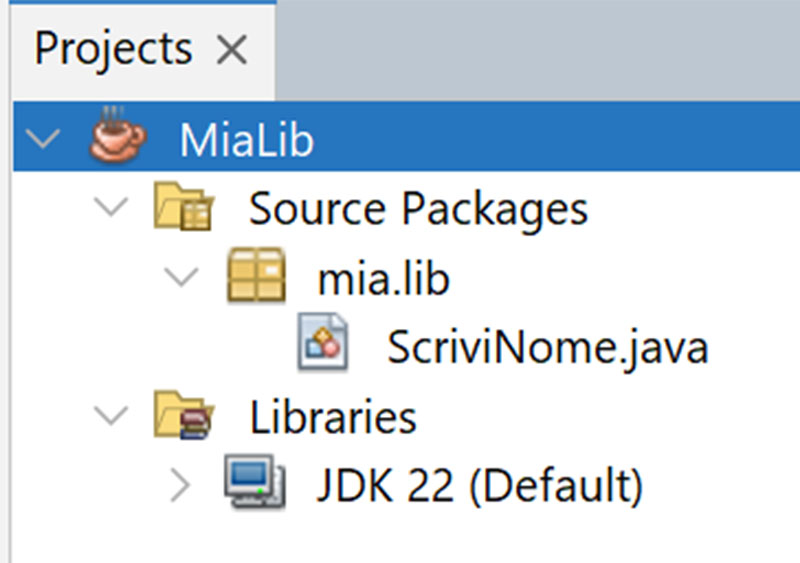Click the mia.lib package box icon
This screenshot has width=800, height=563.
[x=256, y=275]
